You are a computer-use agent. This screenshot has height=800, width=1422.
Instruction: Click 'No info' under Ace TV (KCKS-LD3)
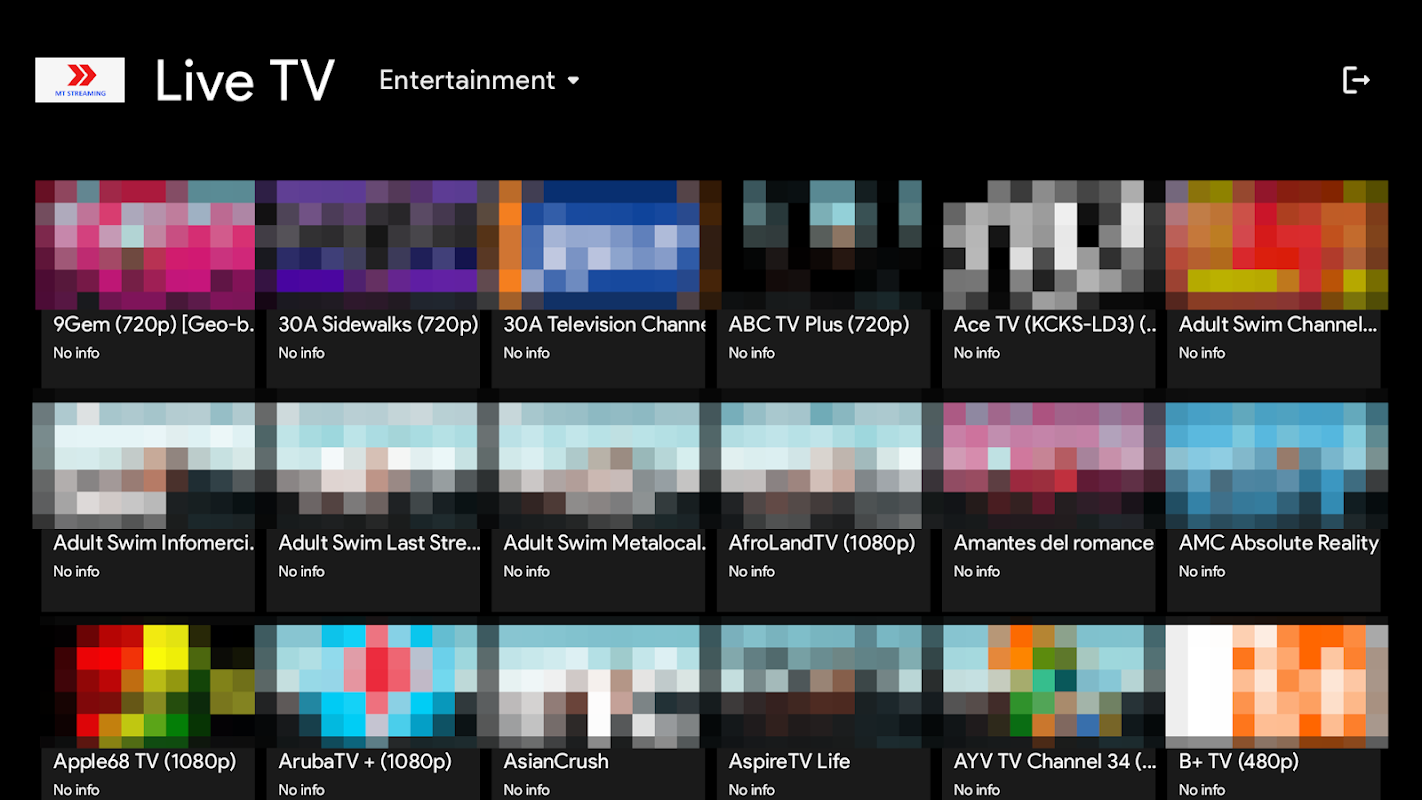click(976, 353)
